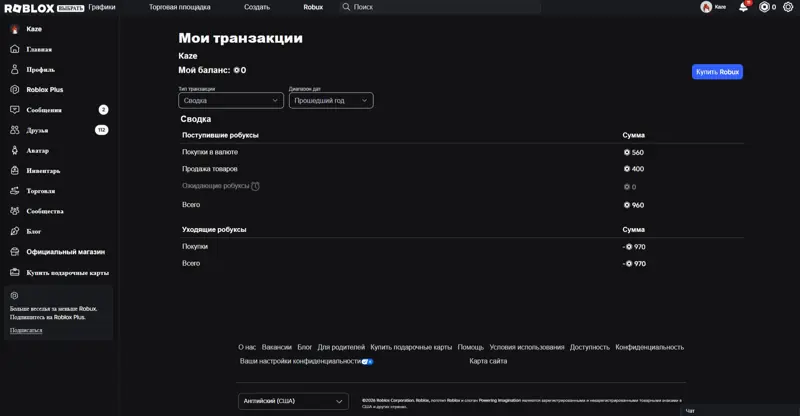This screenshot has width=800, height=416.
Task: Open the Блог footer link
Action: click(305, 347)
